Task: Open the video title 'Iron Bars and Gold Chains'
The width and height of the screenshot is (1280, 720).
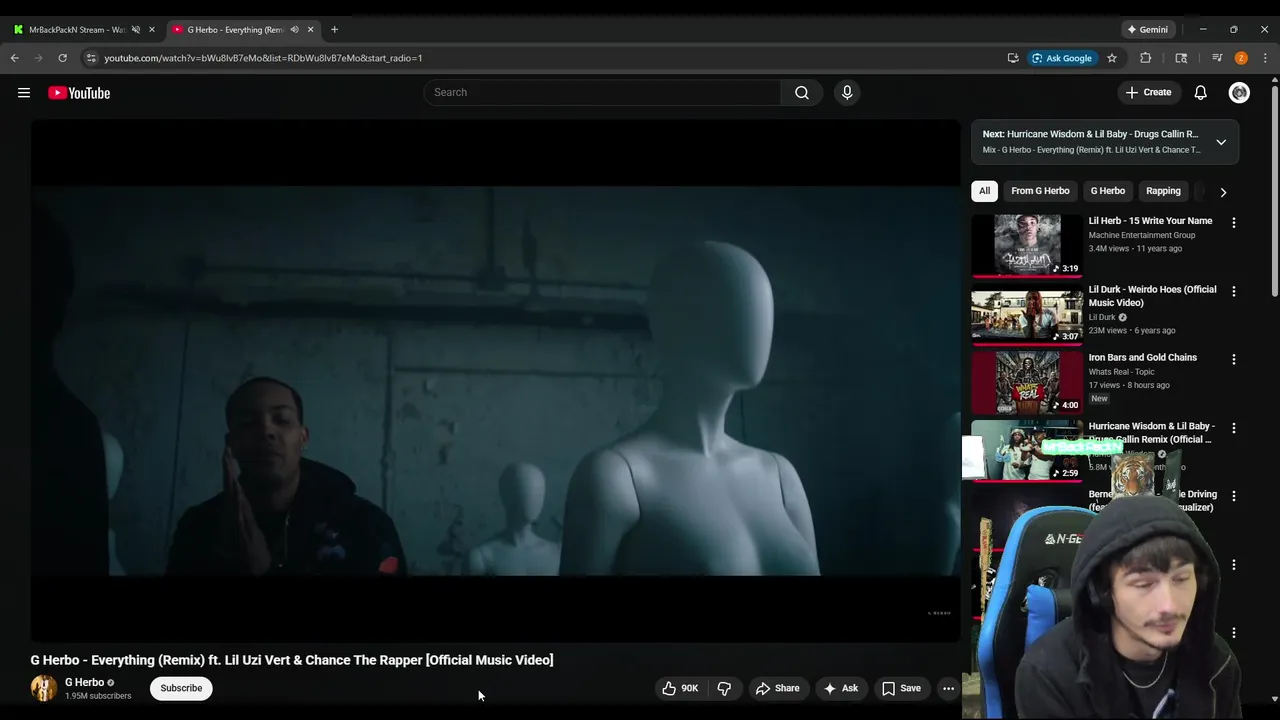Action: (x=1143, y=358)
